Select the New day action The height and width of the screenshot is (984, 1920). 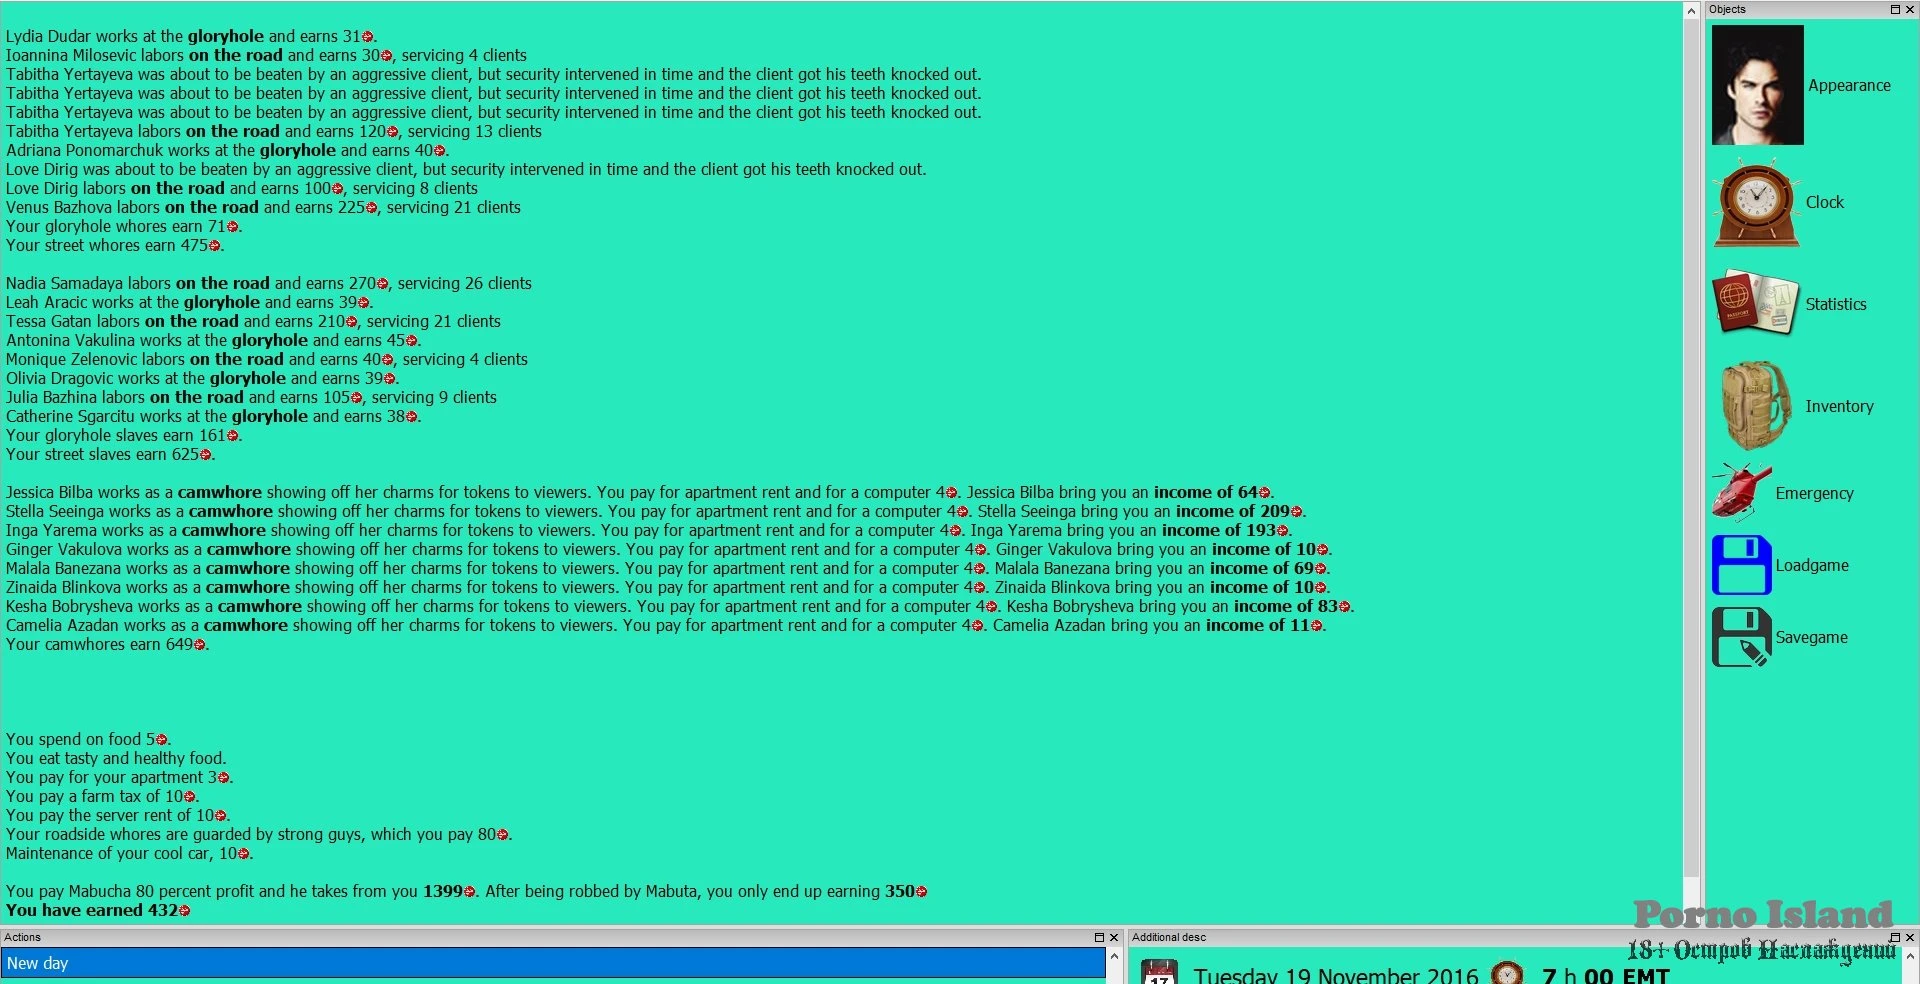click(552, 963)
